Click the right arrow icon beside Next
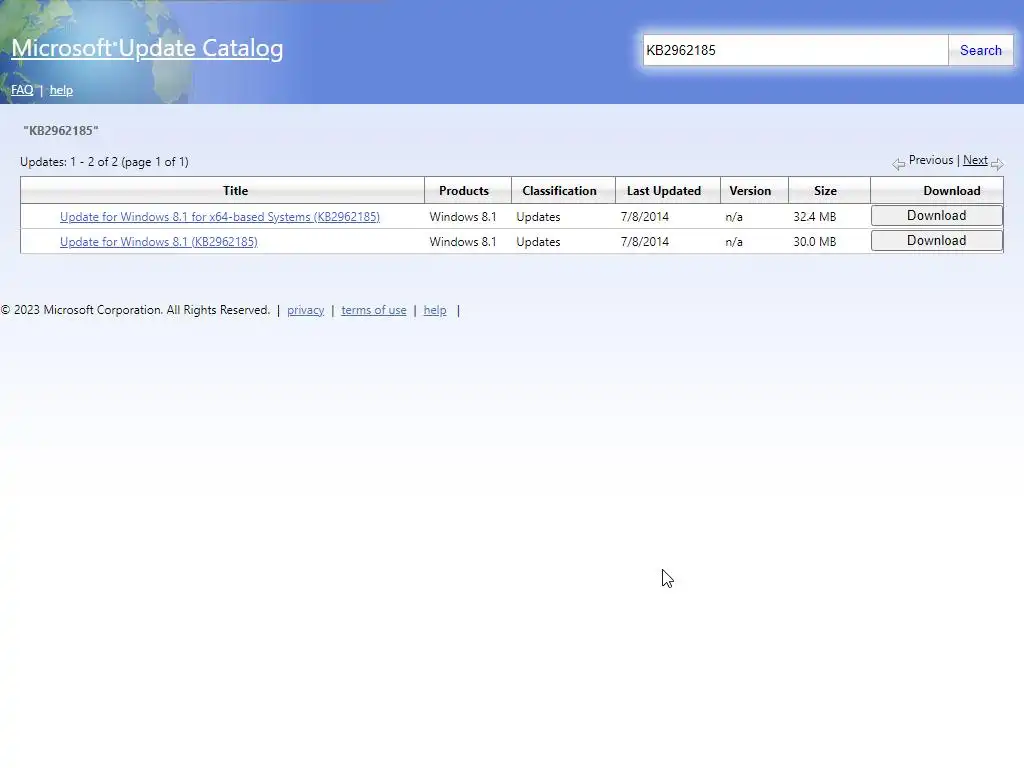 pos(997,164)
